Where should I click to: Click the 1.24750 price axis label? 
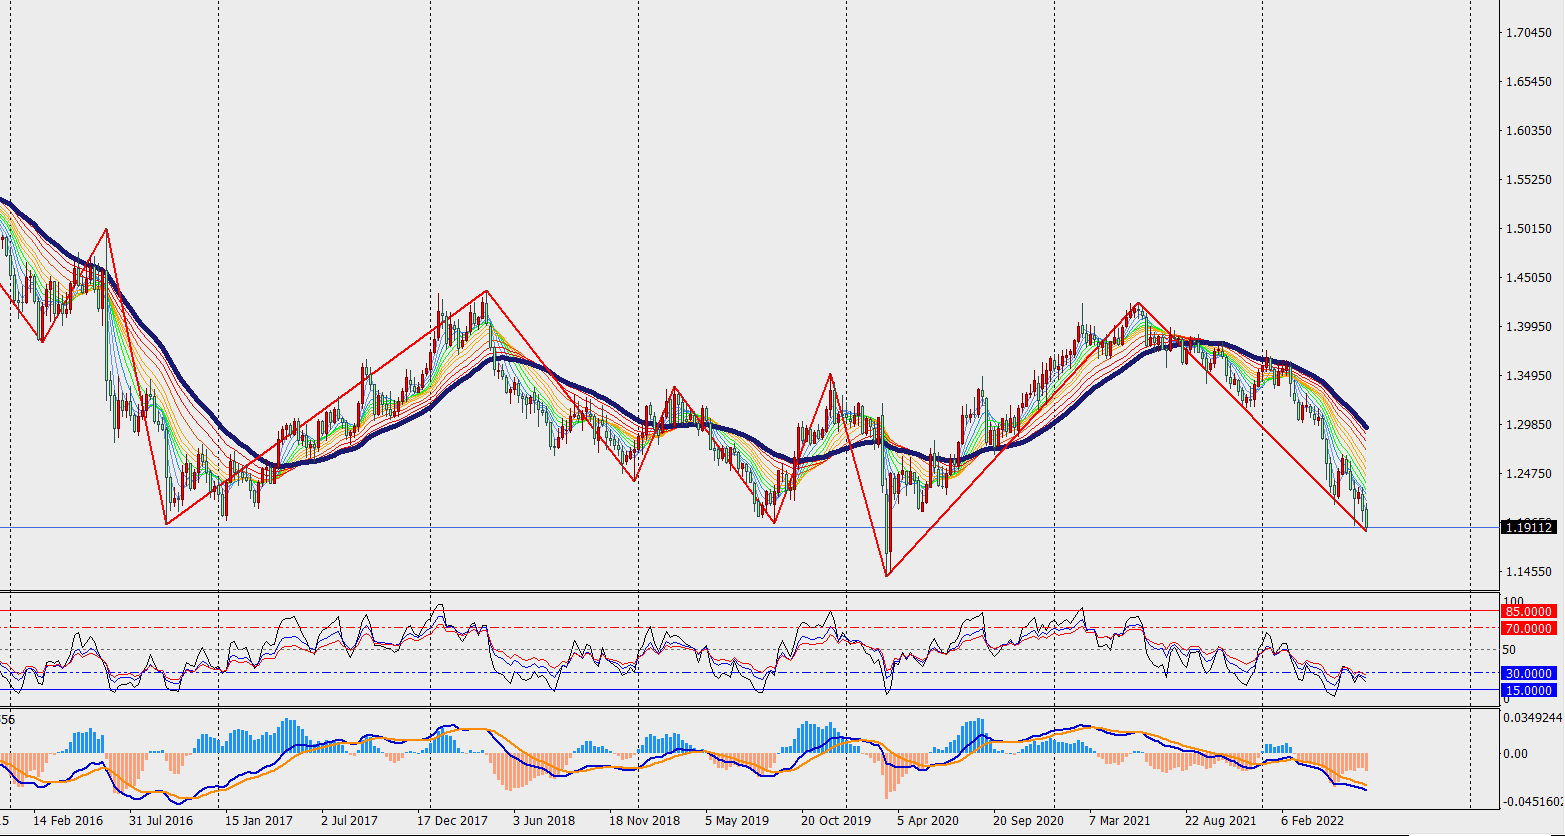[x=1529, y=474]
